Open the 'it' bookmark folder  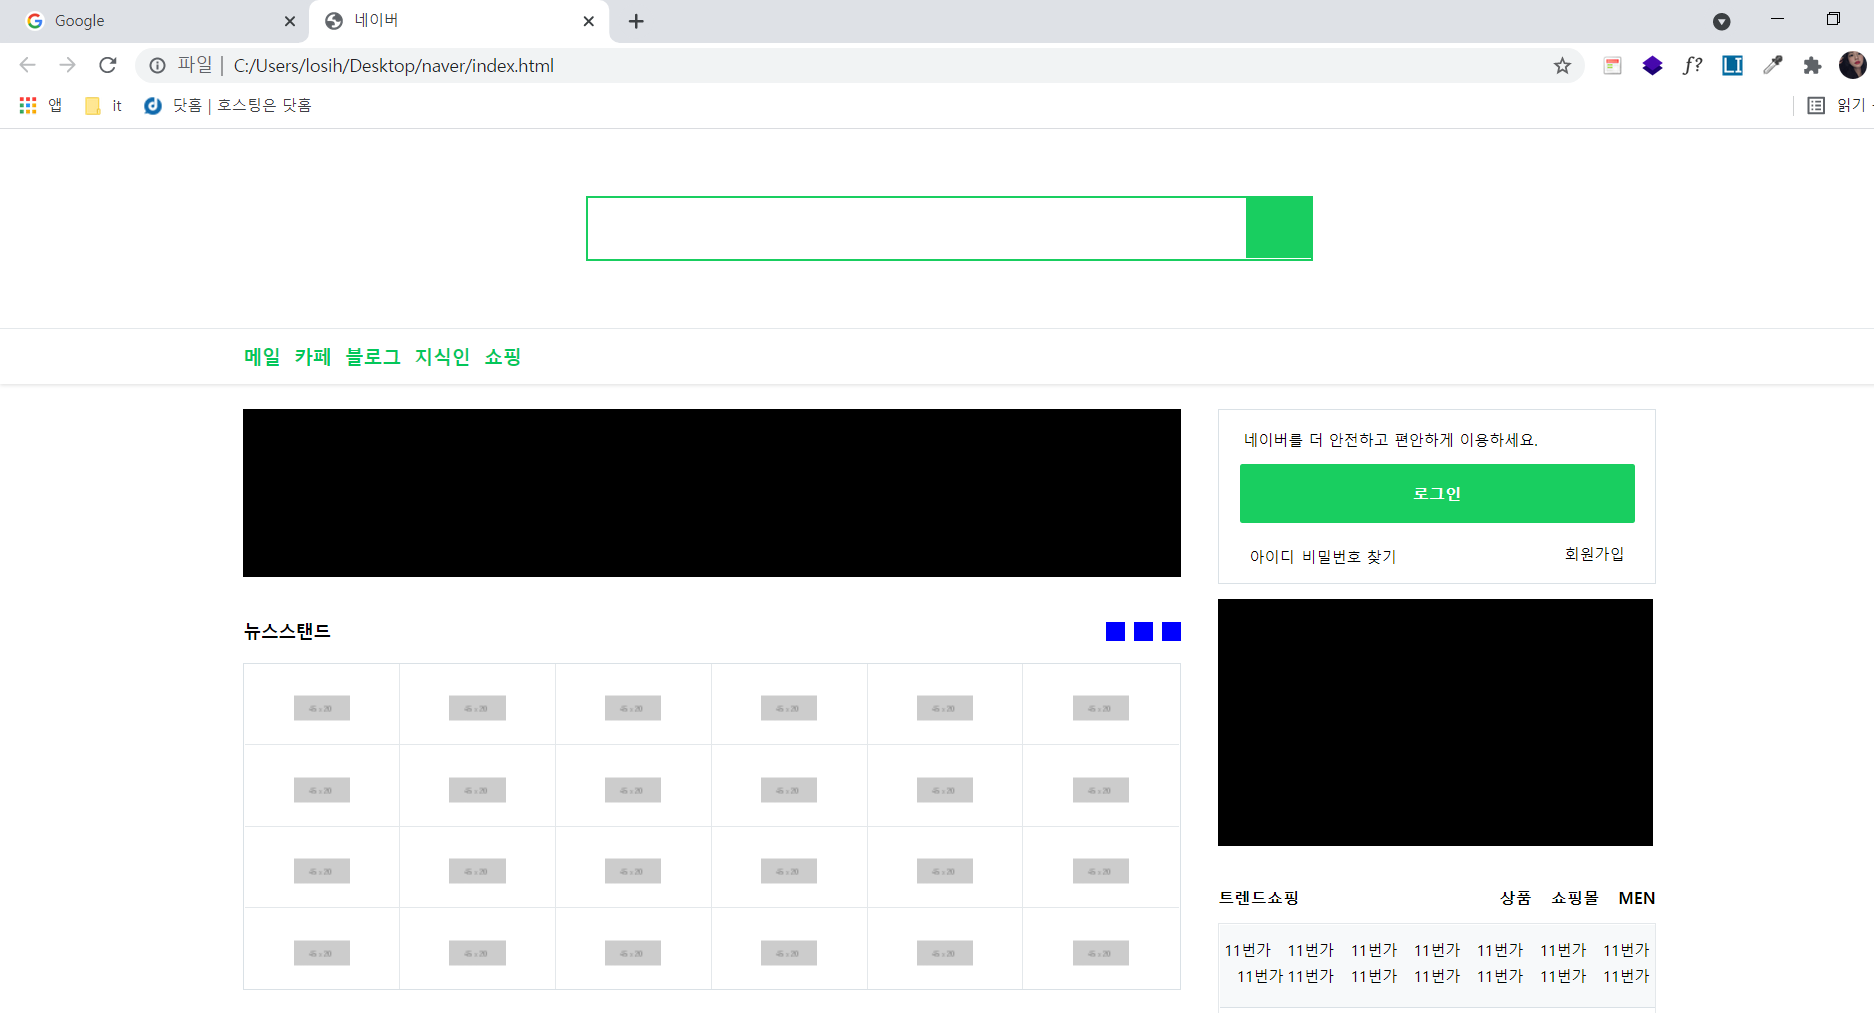click(x=104, y=105)
